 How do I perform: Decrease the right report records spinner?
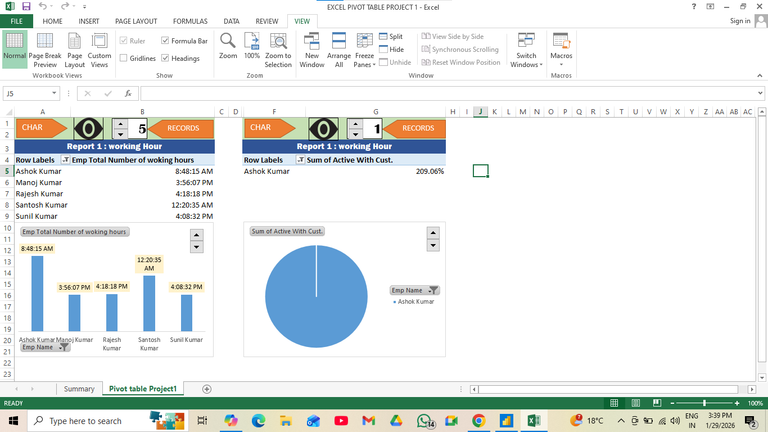pyautogui.click(x=355, y=134)
